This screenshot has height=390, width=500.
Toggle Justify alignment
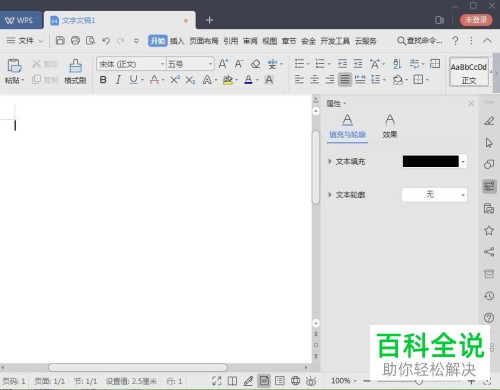[x=345, y=80]
